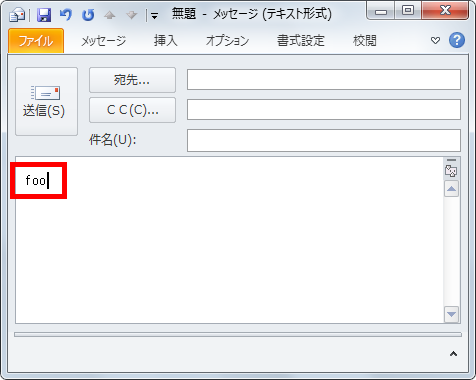This screenshot has height=380, width=476.
Task: Save the message with the floppy disk icon
Action: [x=44, y=15]
